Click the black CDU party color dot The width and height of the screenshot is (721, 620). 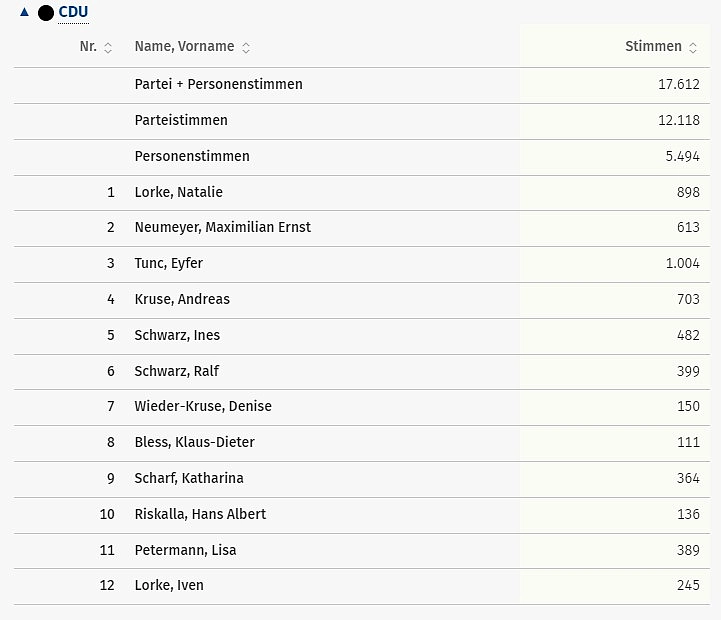(x=46, y=13)
